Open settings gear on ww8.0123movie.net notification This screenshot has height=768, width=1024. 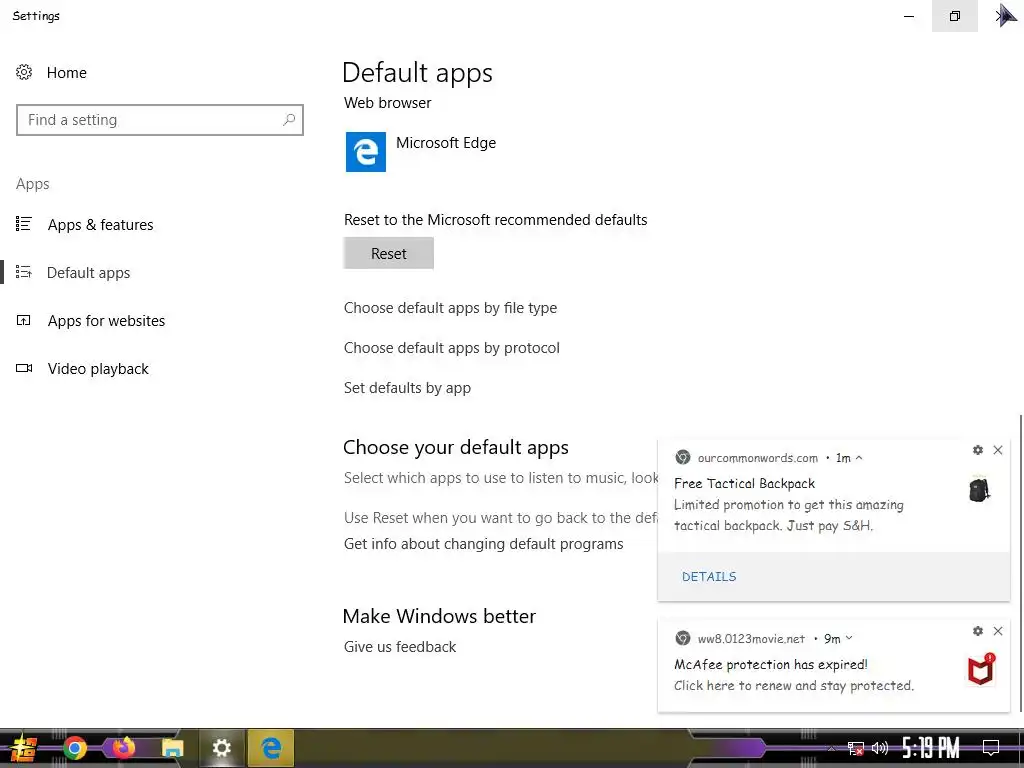(x=978, y=631)
